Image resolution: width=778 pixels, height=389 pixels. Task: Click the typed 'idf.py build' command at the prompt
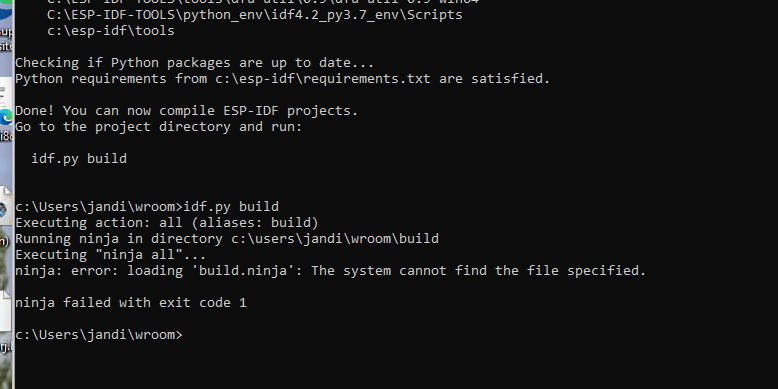pyautogui.click(x=231, y=206)
